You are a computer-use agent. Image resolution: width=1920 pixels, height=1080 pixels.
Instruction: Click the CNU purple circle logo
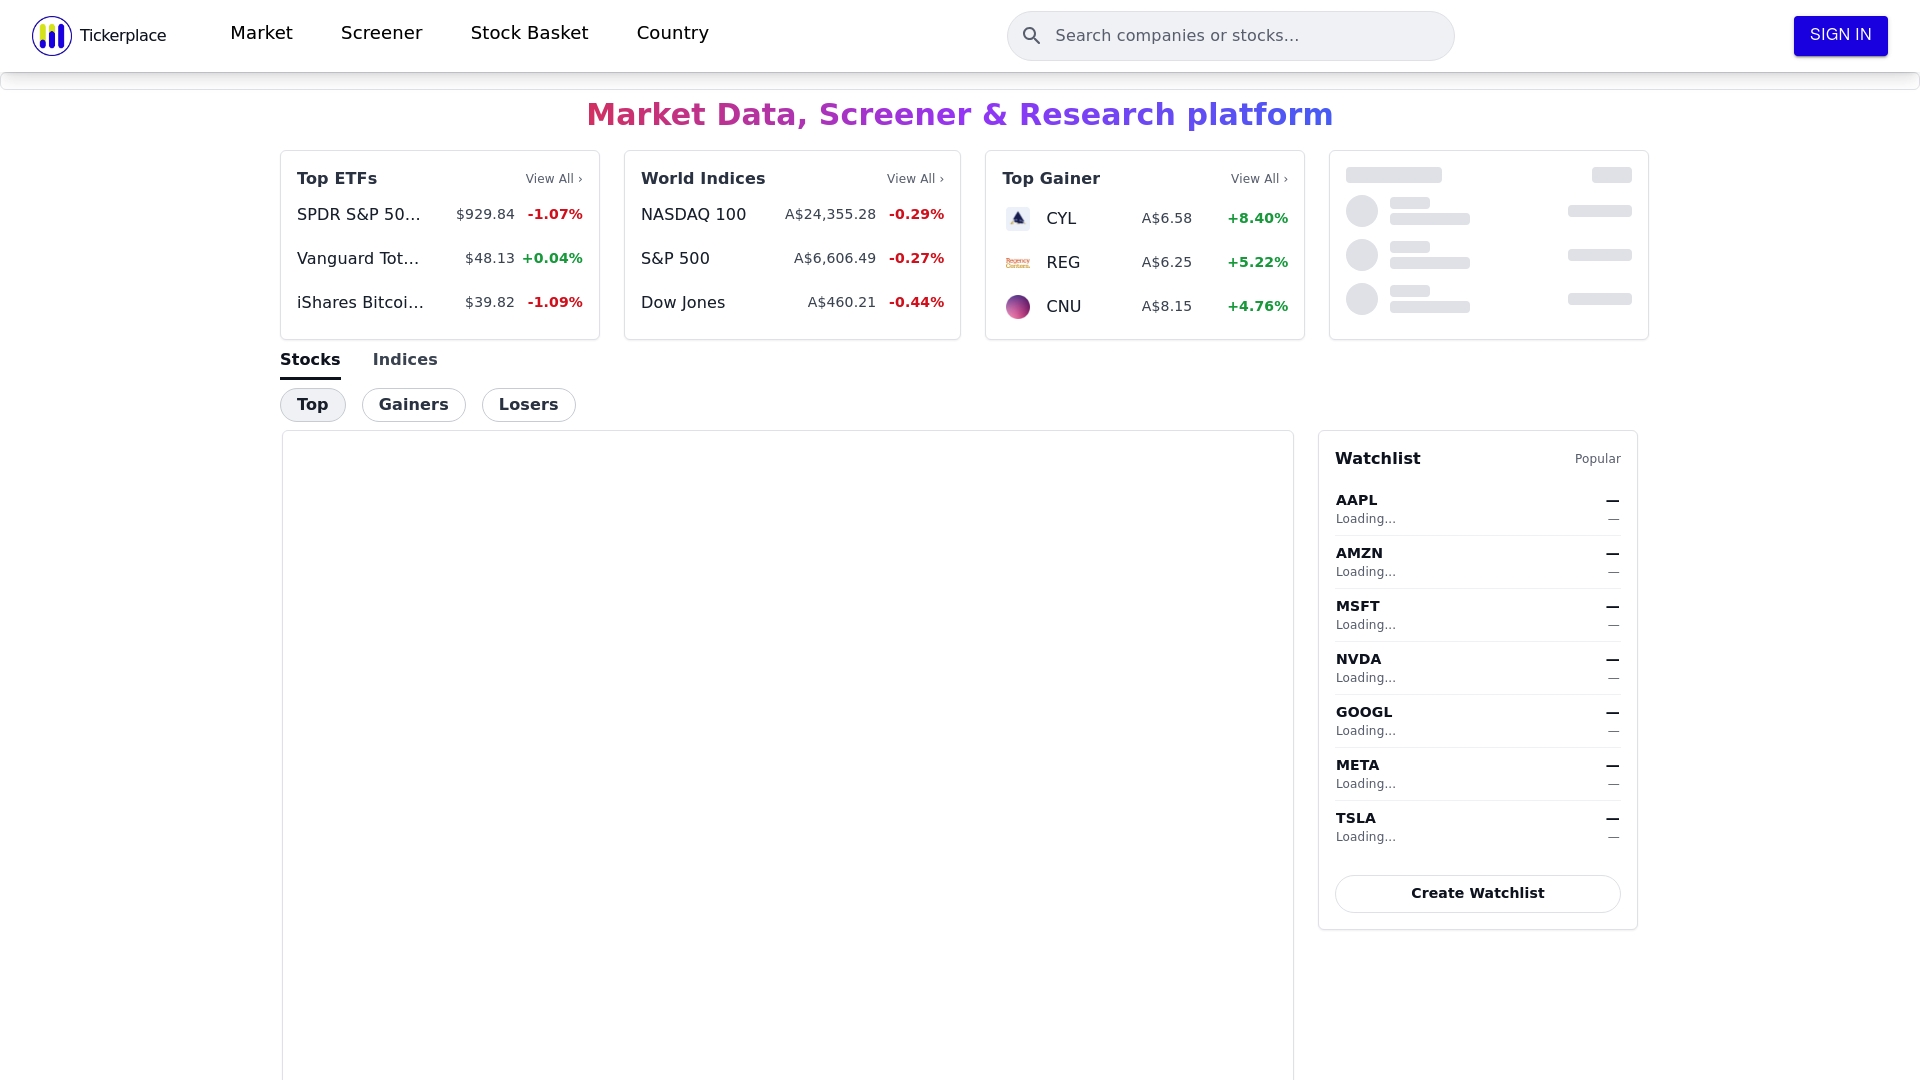tap(1017, 307)
